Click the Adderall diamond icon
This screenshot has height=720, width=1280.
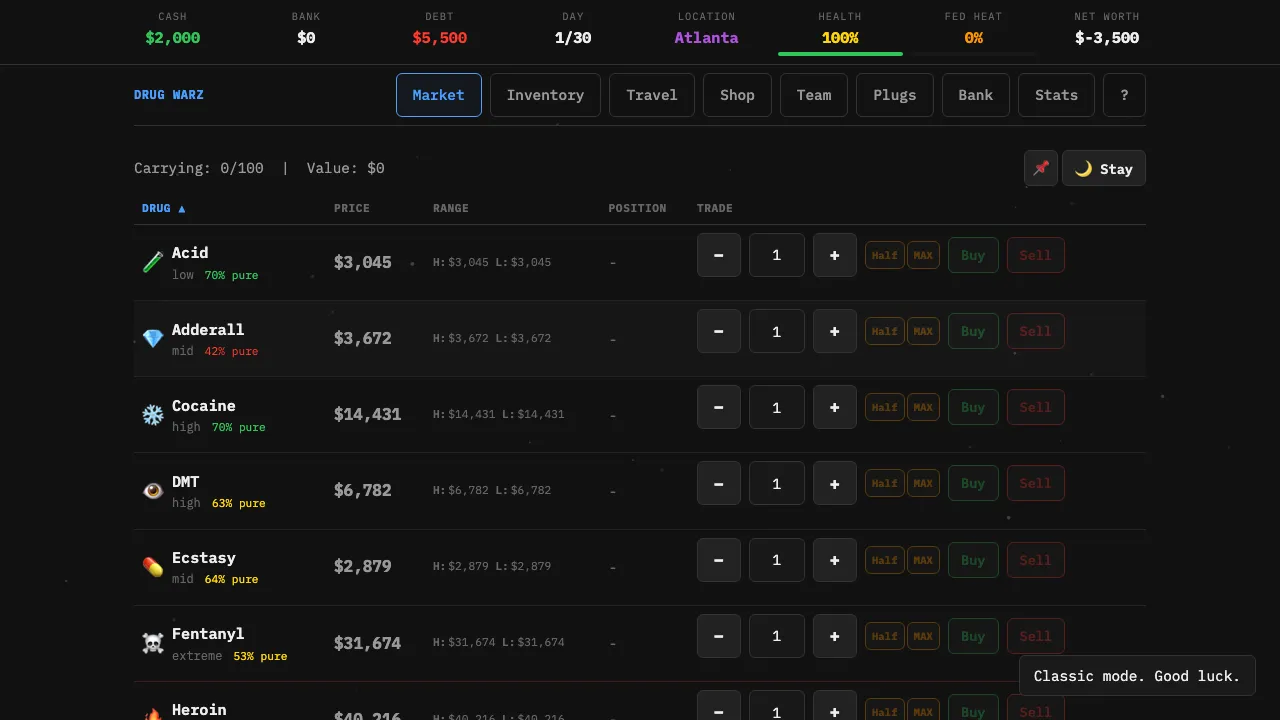click(153, 339)
